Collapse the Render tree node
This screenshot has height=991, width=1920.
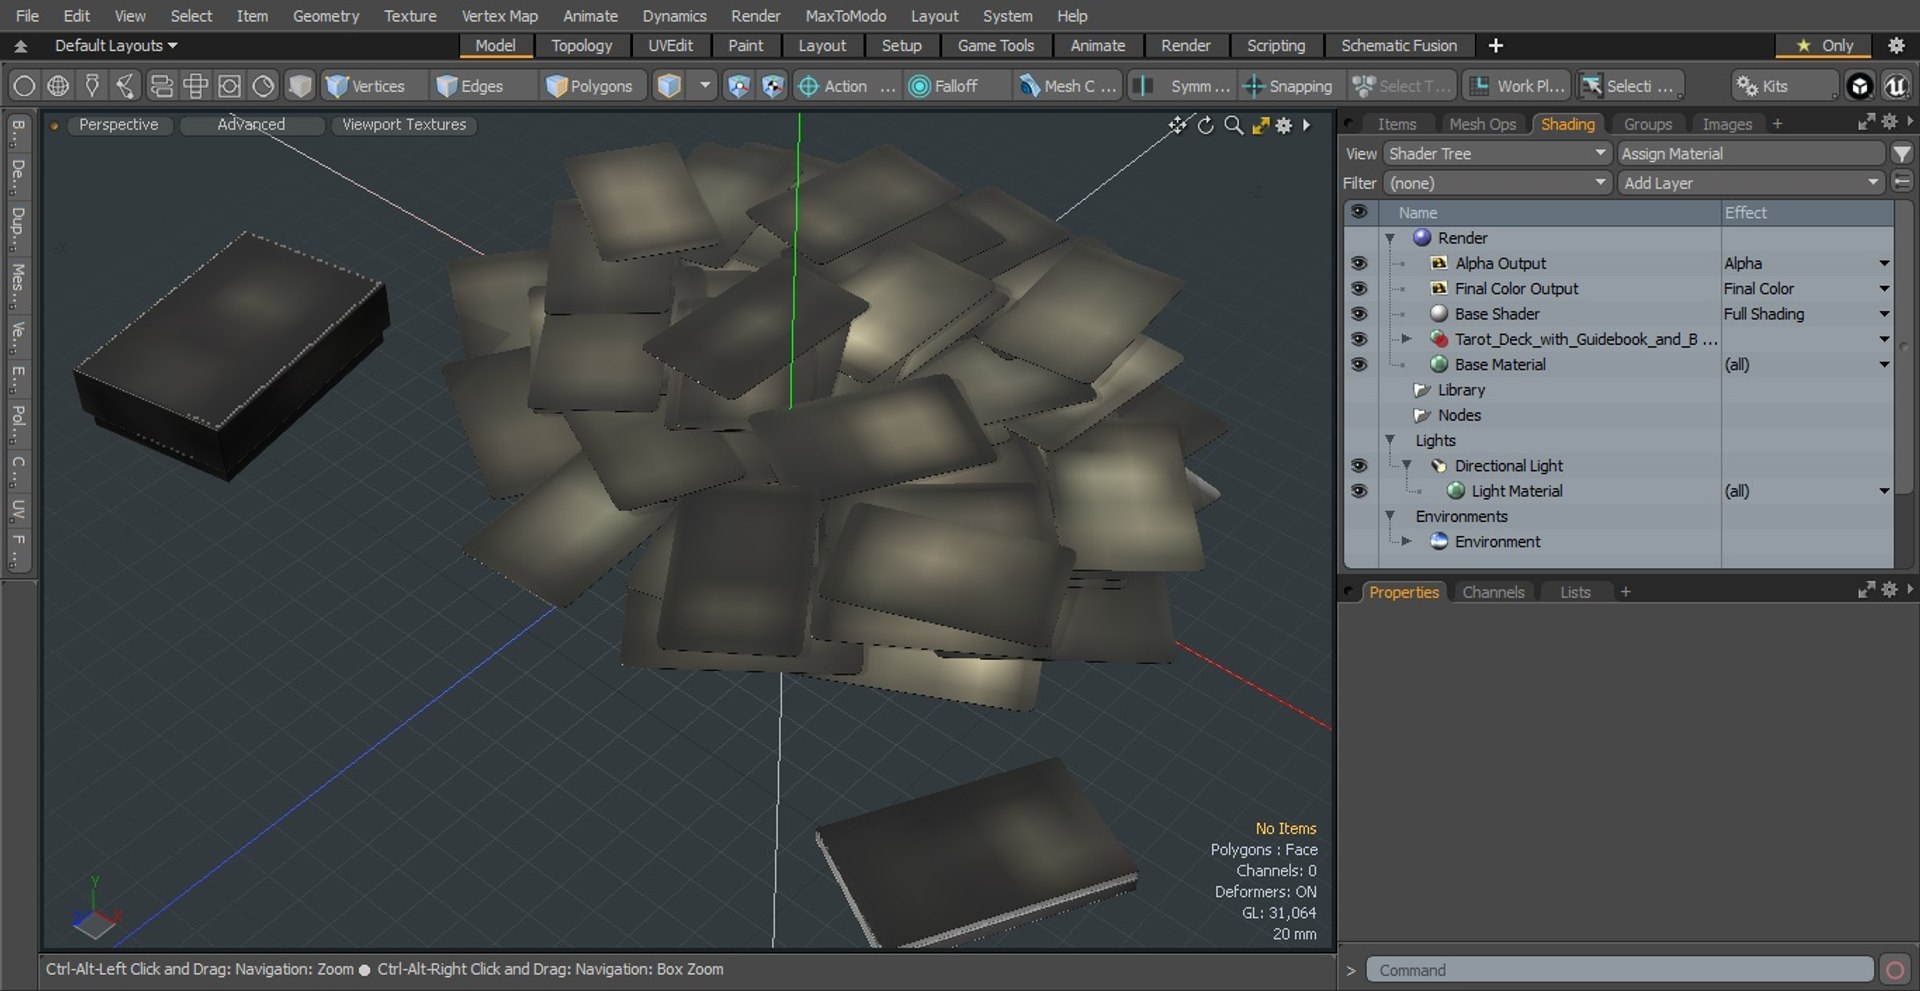(x=1390, y=238)
